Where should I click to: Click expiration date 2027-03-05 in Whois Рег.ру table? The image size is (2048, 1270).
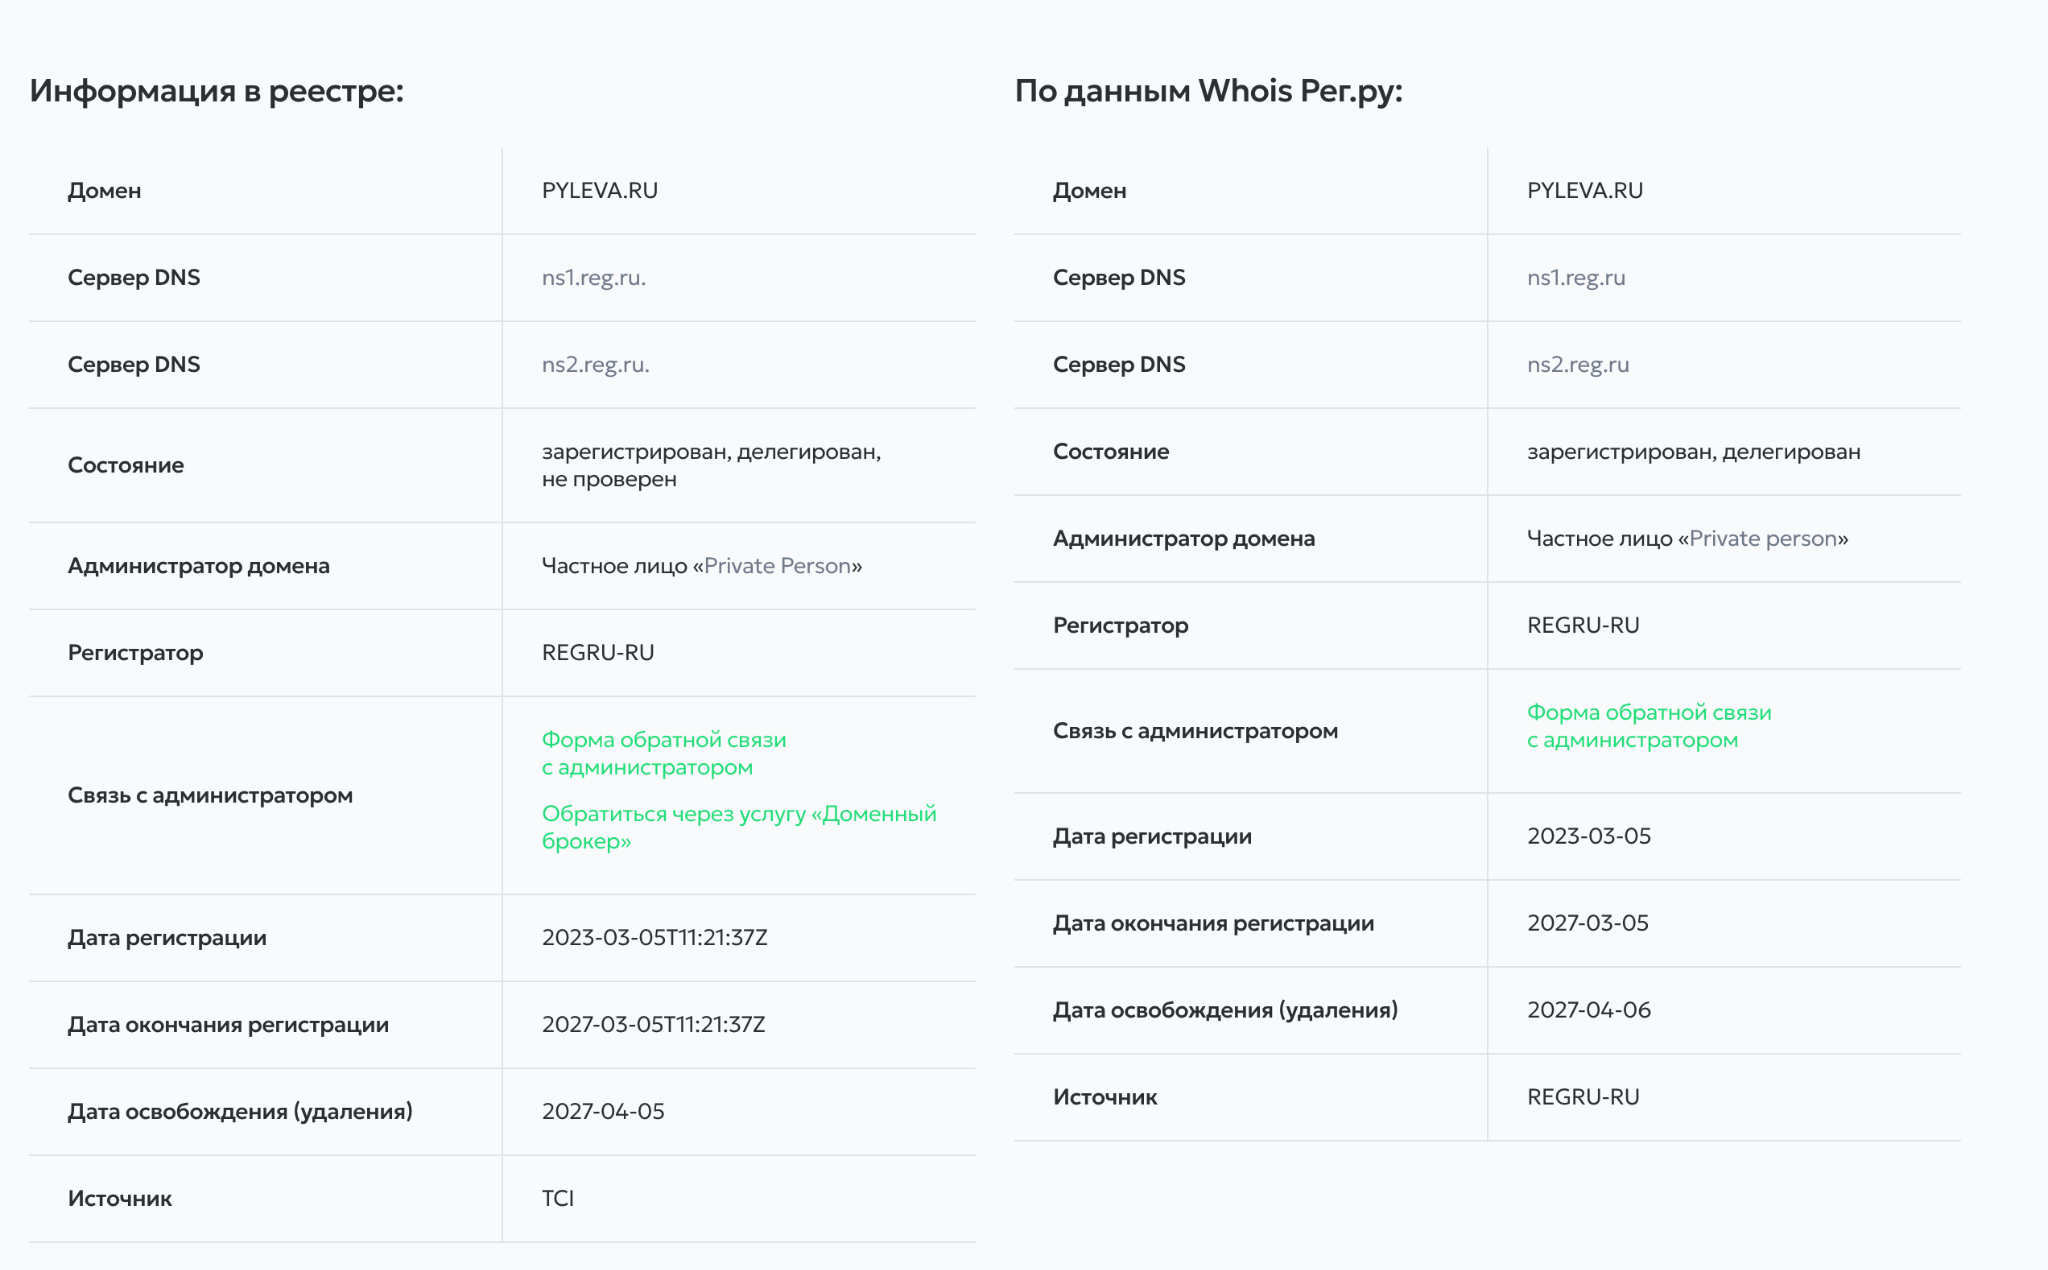pos(1587,923)
